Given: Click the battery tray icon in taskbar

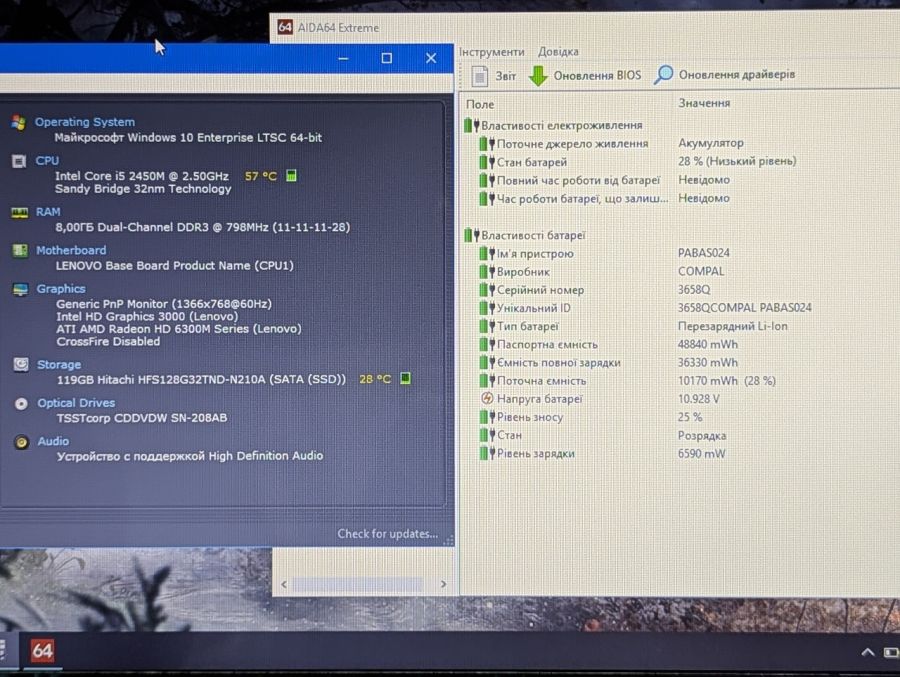Looking at the screenshot, I should point(891,652).
